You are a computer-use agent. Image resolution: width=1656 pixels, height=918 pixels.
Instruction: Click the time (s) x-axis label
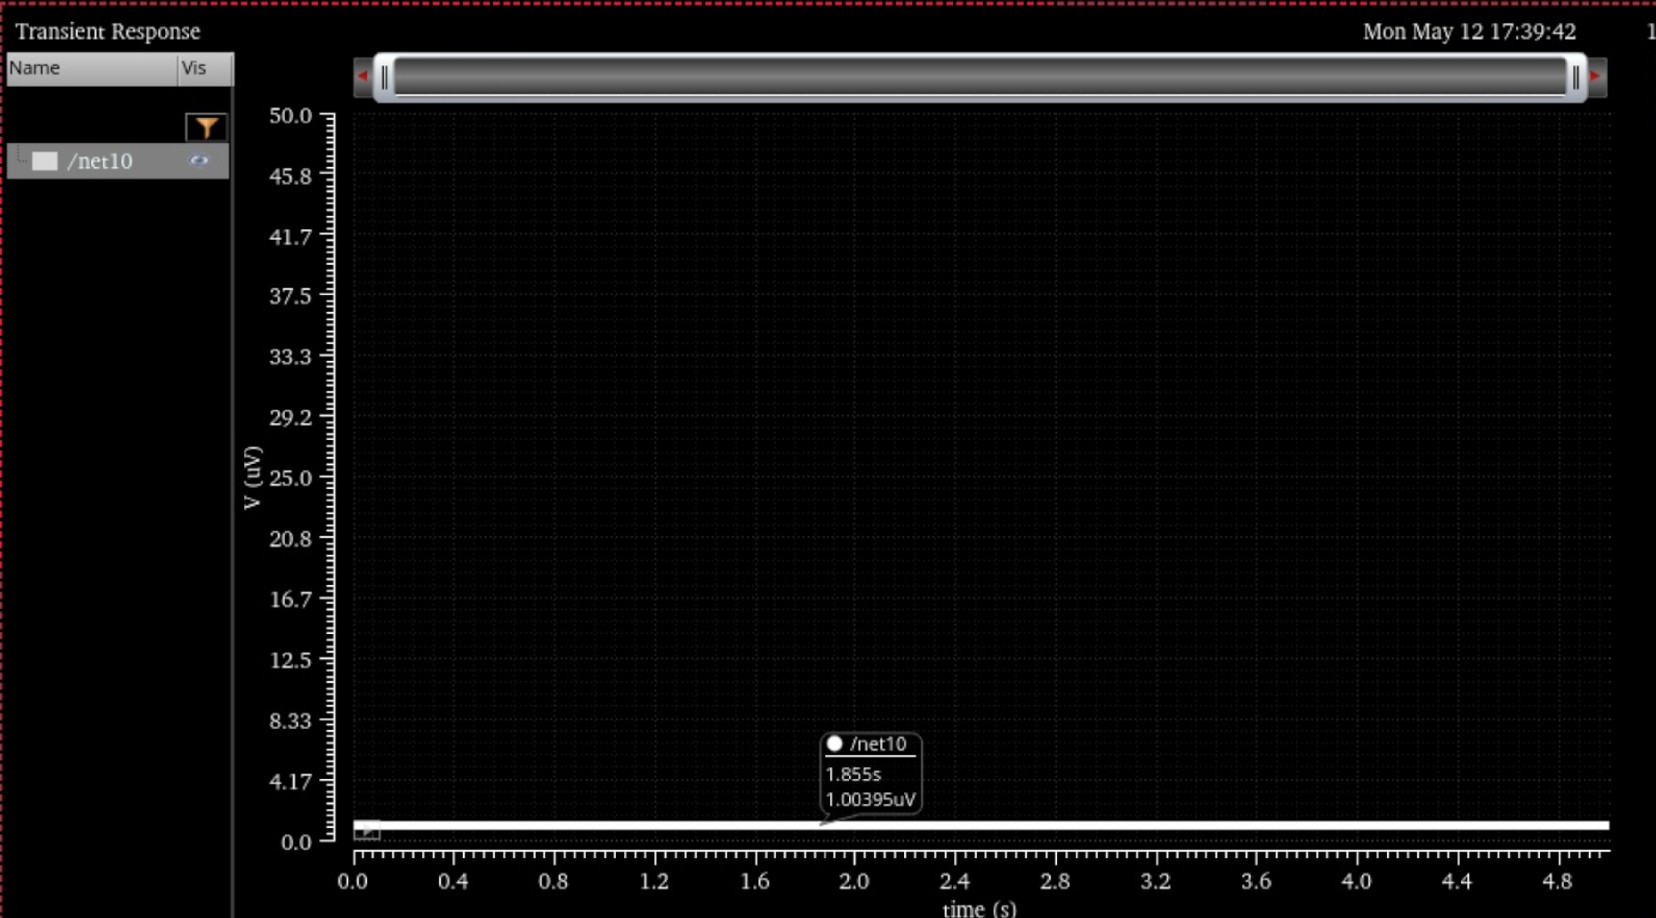pos(979,908)
